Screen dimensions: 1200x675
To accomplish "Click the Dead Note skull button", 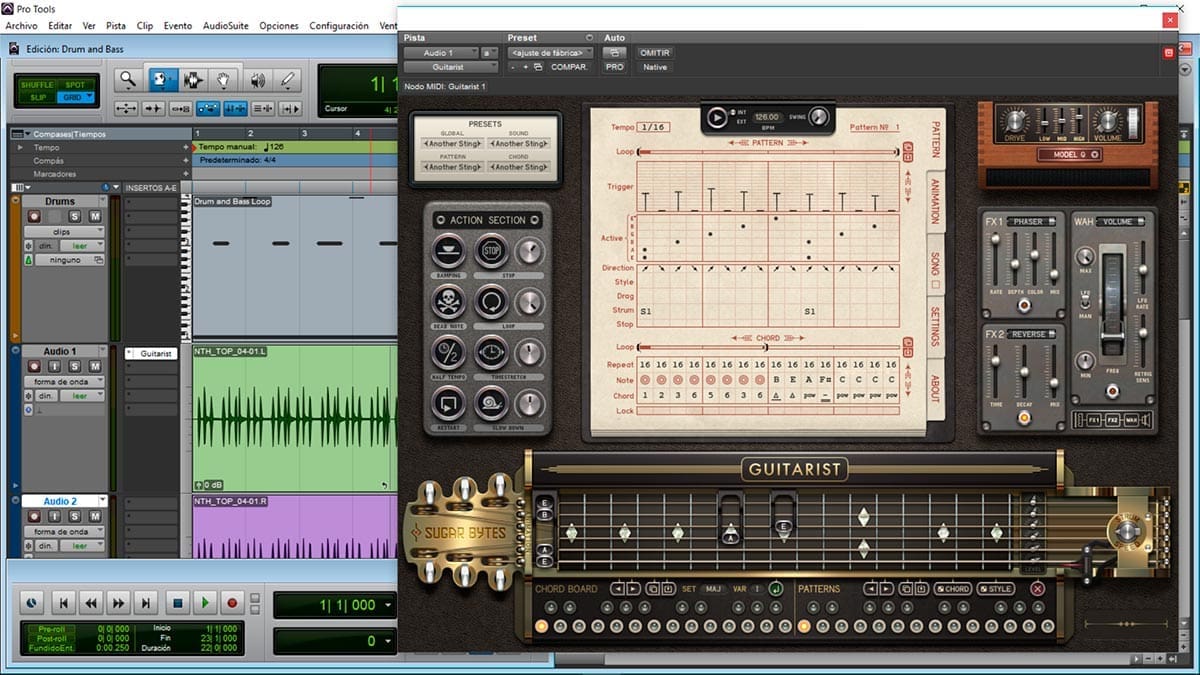I will pos(448,302).
